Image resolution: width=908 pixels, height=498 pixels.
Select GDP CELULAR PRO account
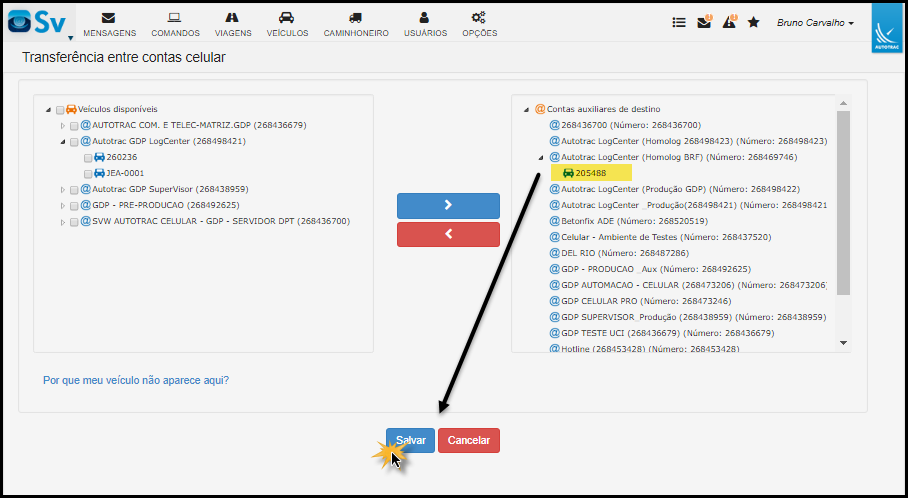[646, 301]
